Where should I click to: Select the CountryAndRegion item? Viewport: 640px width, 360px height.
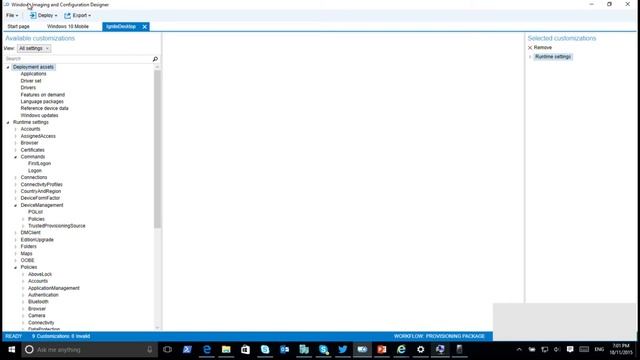[x=41, y=191]
